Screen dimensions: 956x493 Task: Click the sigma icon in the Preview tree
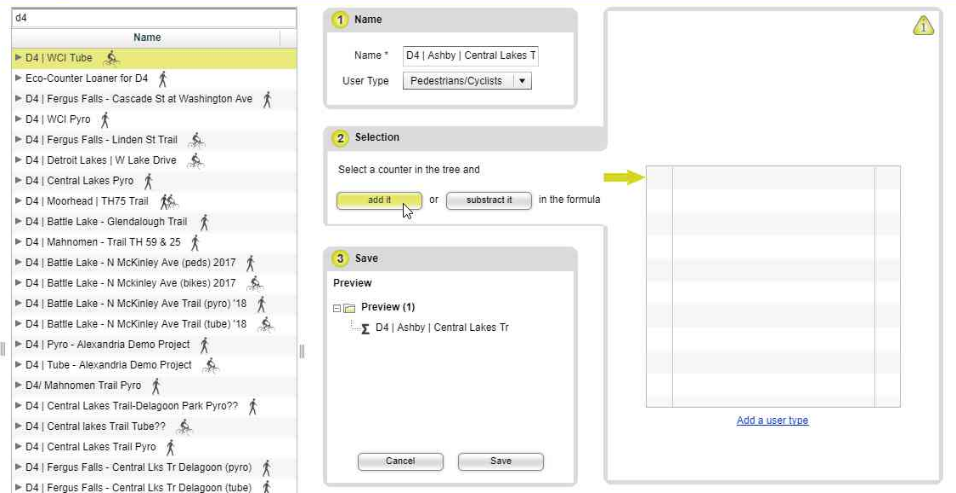pos(365,328)
